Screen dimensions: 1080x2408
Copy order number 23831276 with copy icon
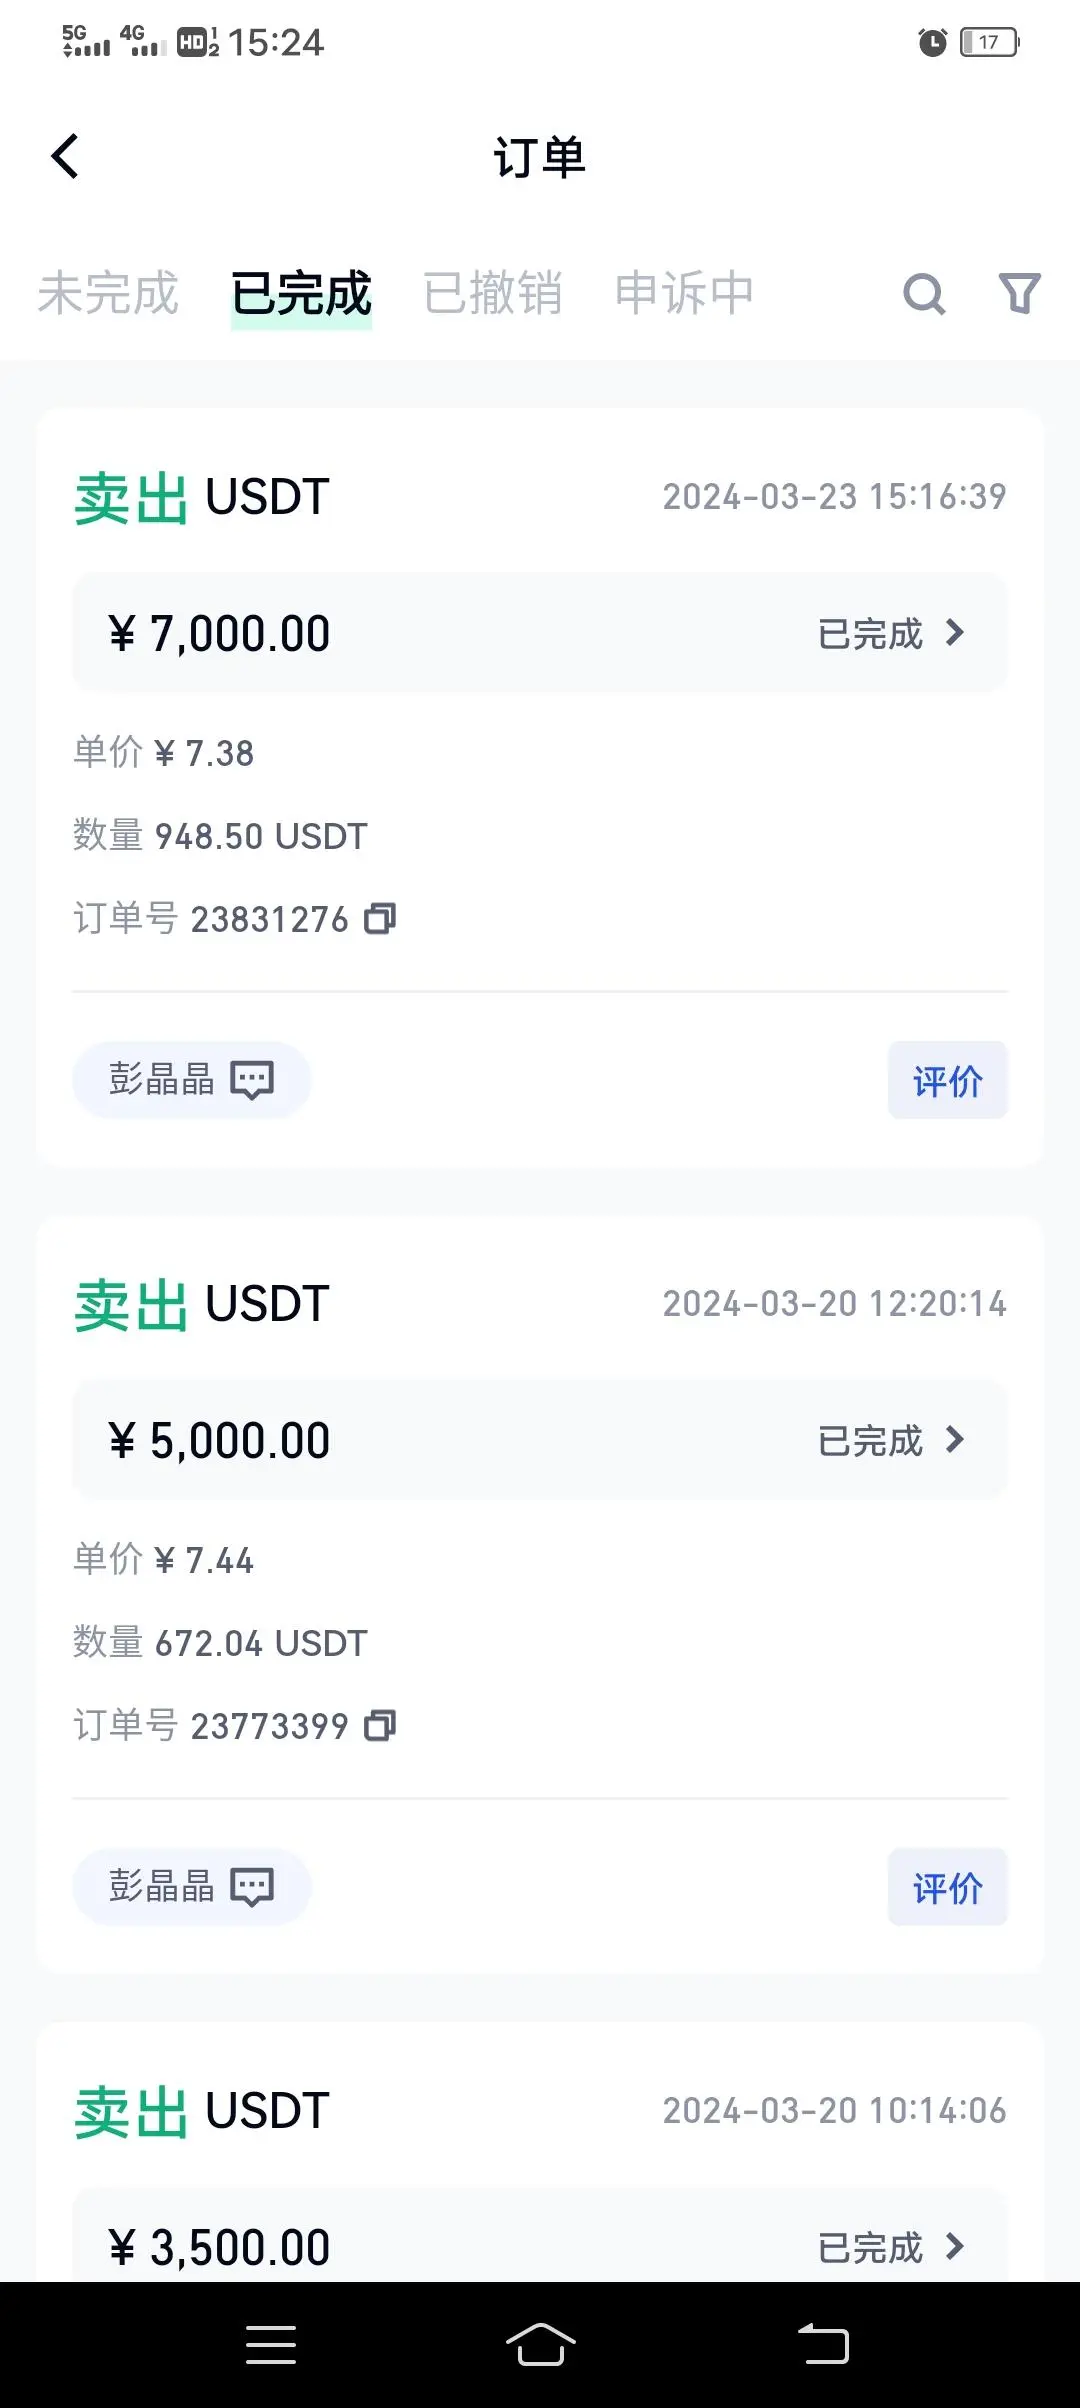pyautogui.click(x=380, y=918)
